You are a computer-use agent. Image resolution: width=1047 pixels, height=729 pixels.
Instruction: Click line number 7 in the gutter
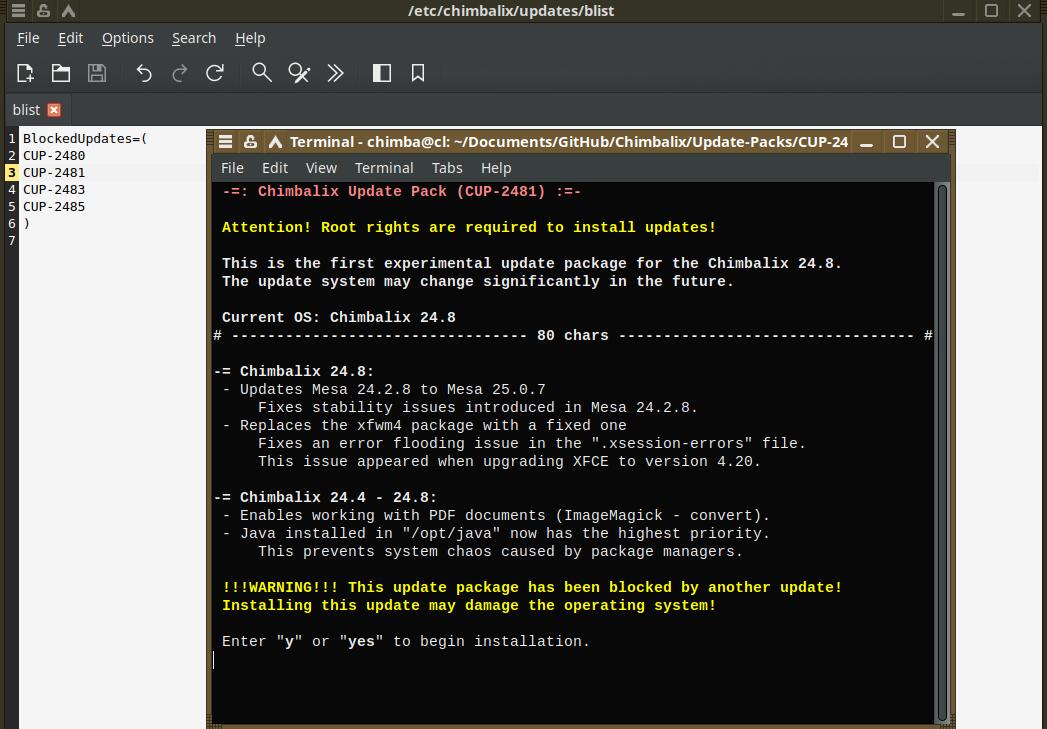11,240
